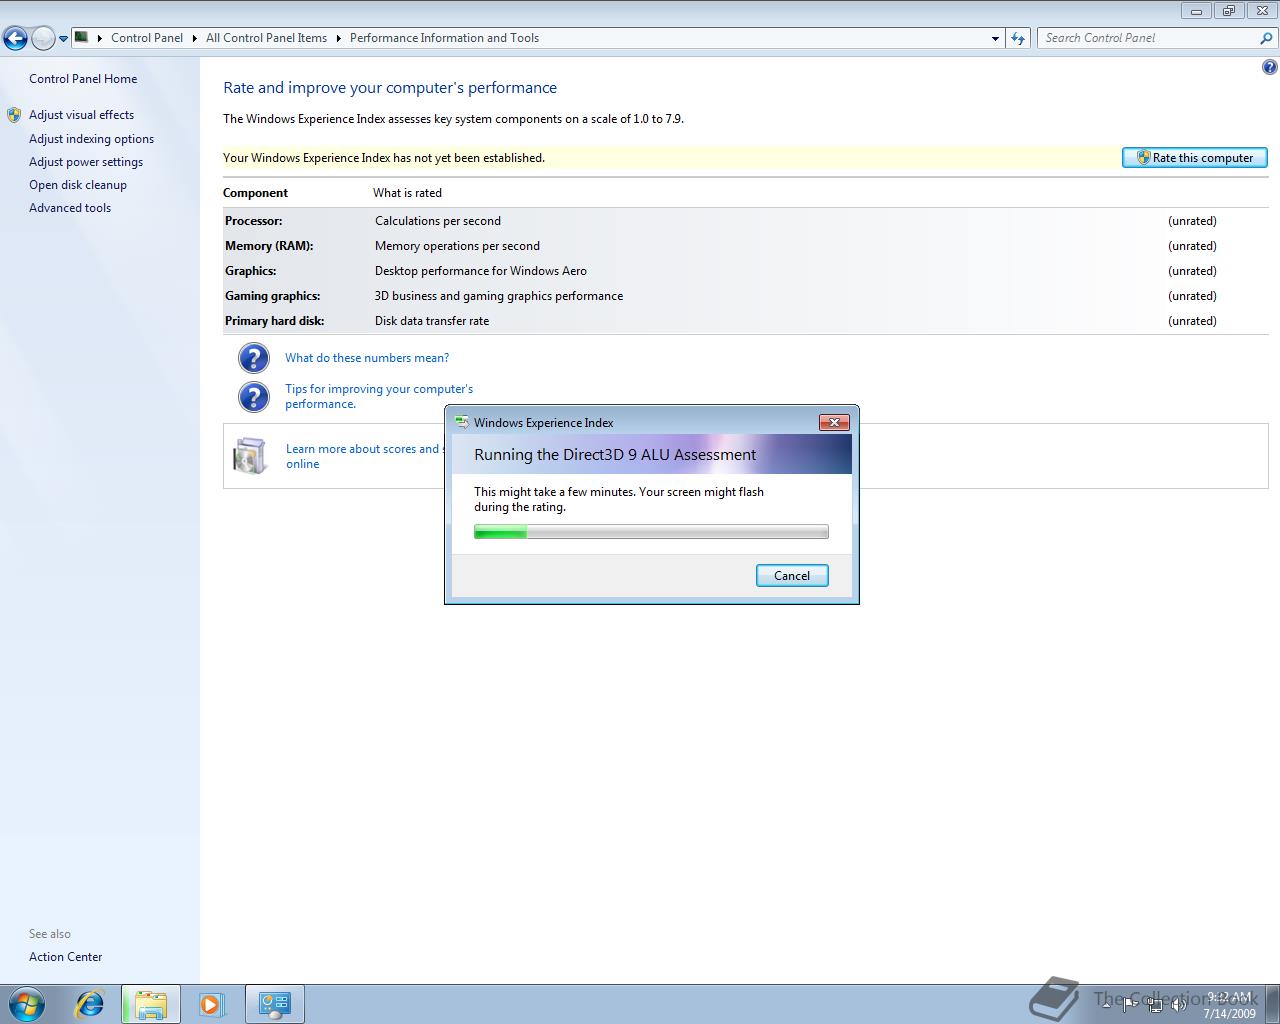Close the Windows Experience Index dialog
1280x1024 pixels.
click(x=834, y=422)
